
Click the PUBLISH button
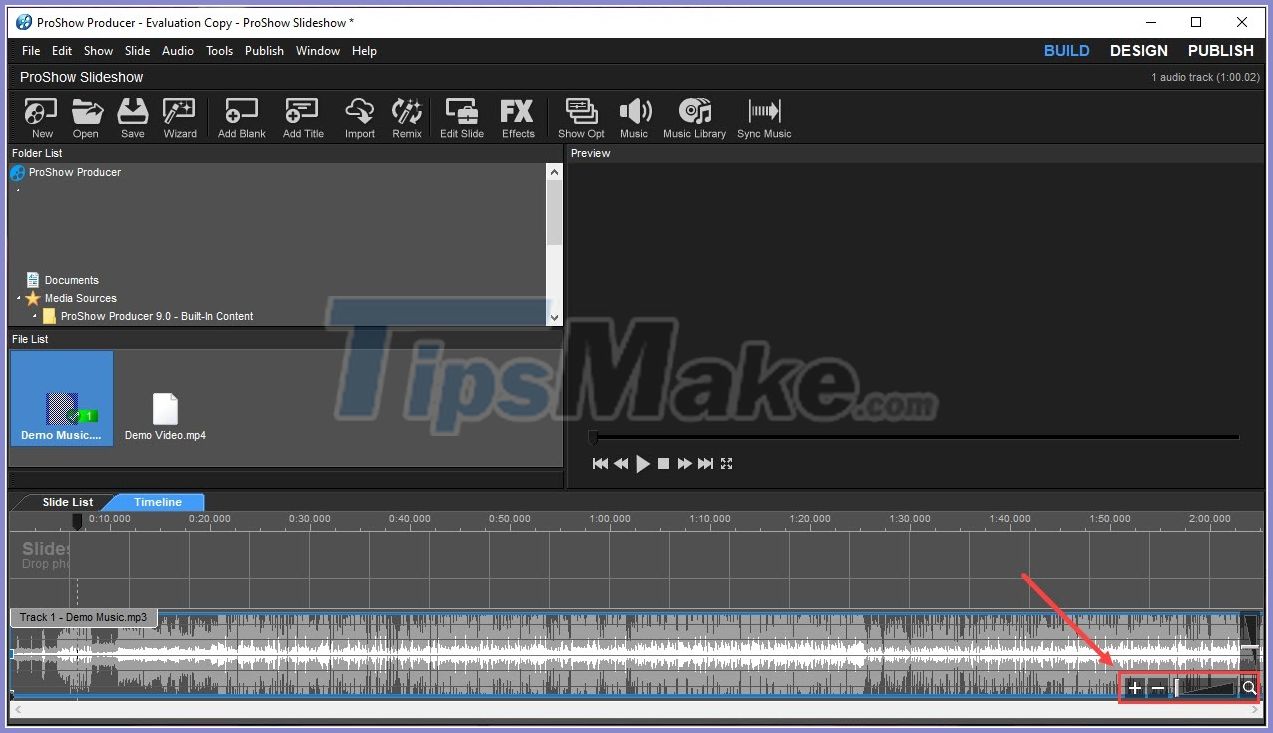(1219, 50)
